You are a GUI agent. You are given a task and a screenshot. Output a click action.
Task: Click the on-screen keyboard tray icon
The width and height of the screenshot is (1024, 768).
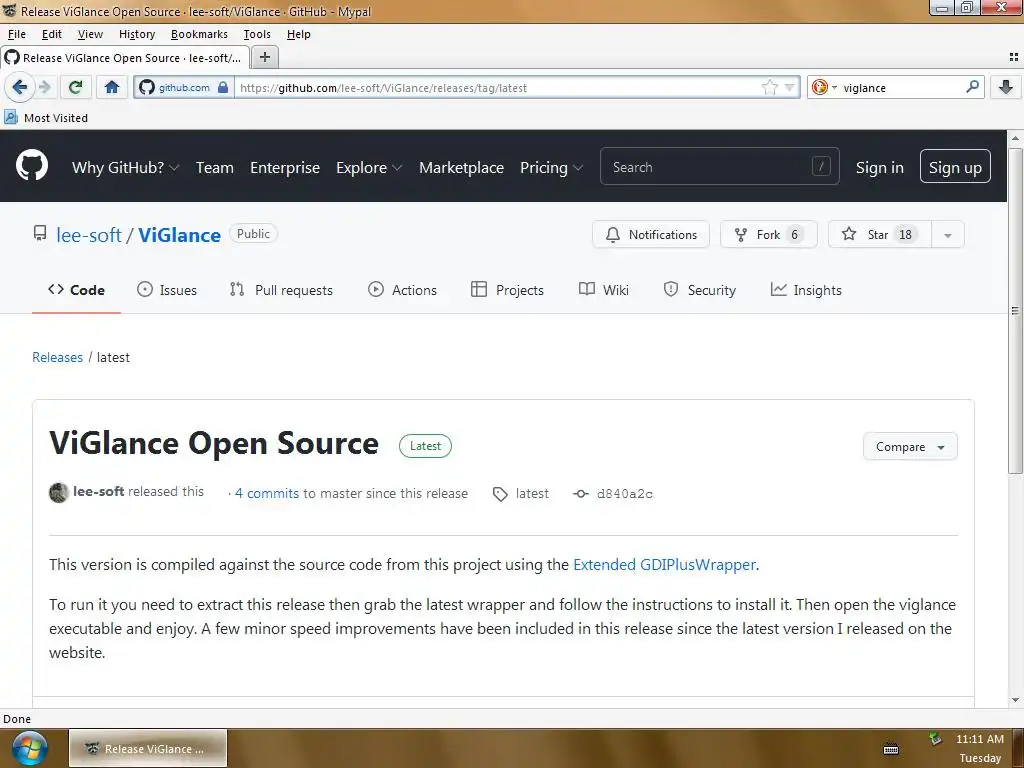(x=891, y=749)
